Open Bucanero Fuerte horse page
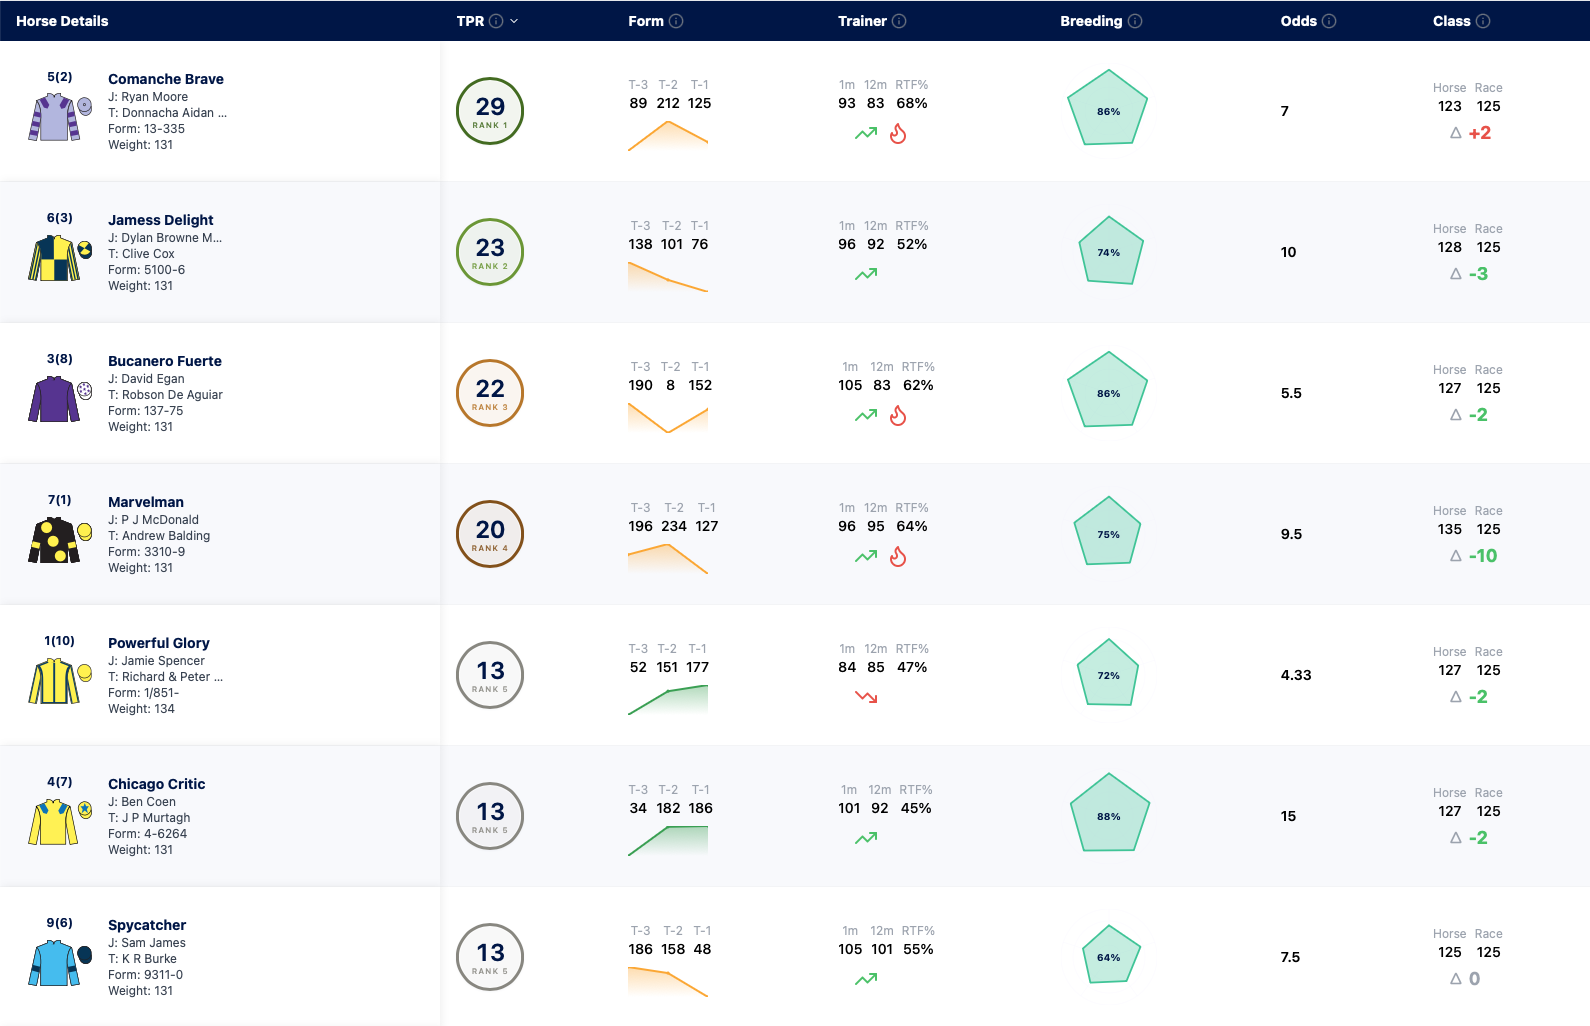Viewport: 1590px width, 1026px height. click(165, 361)
